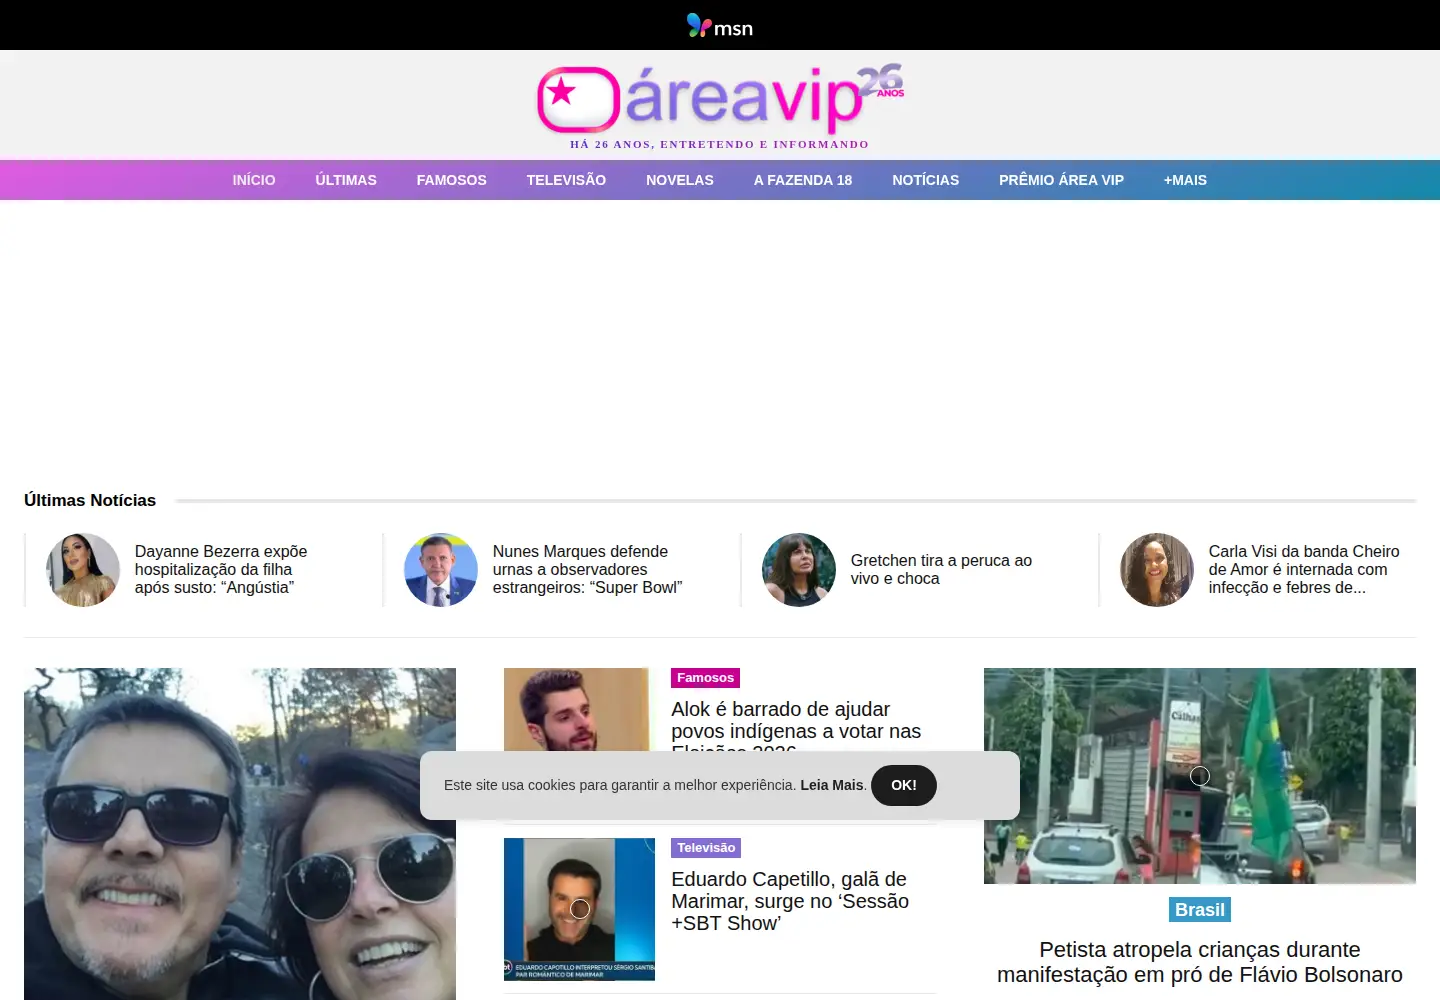Click the MSN logo in top bar
Screen dimensions: 1440x1000
click(x=720, y=26)
